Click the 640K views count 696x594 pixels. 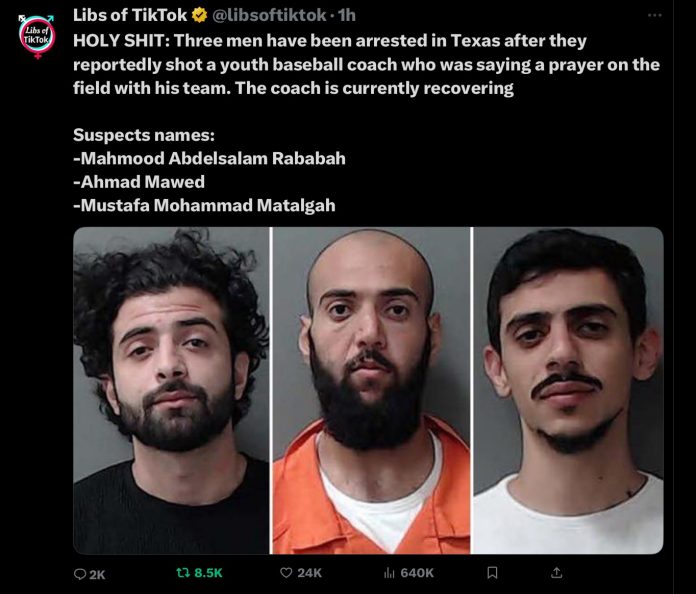click(417, 573)
